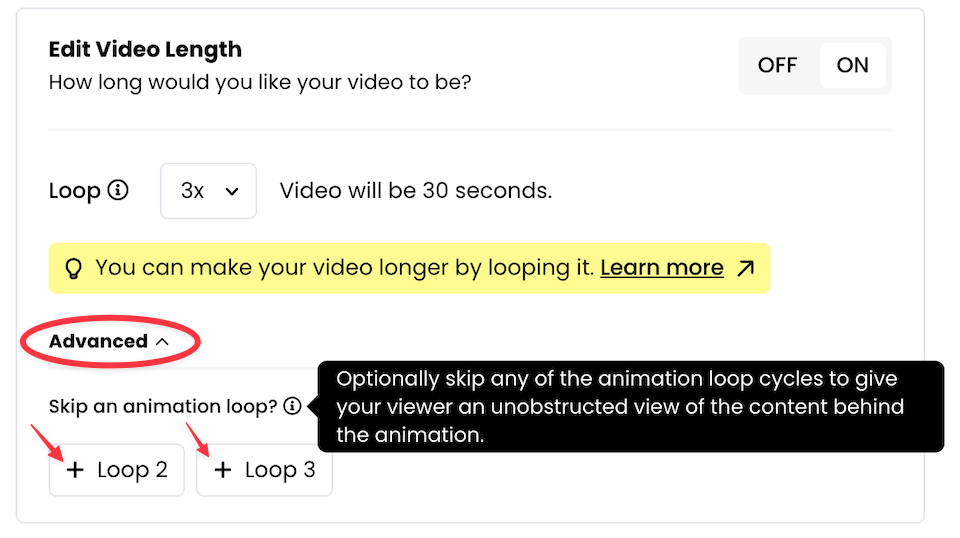Switch Edit Video Length to ON
Image resolution: width=960 pixels, height=538 pixels.
852,65
